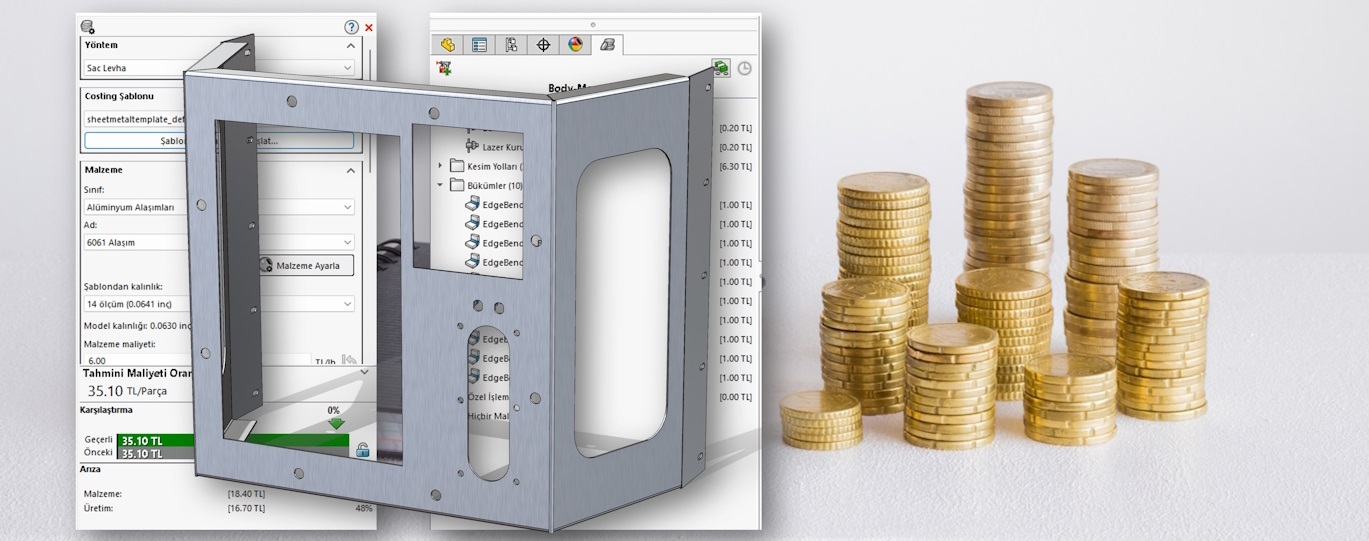Switch to the ConfigurationManager tab
Viewport: 1369px width, 541px height.
(511, 44)
